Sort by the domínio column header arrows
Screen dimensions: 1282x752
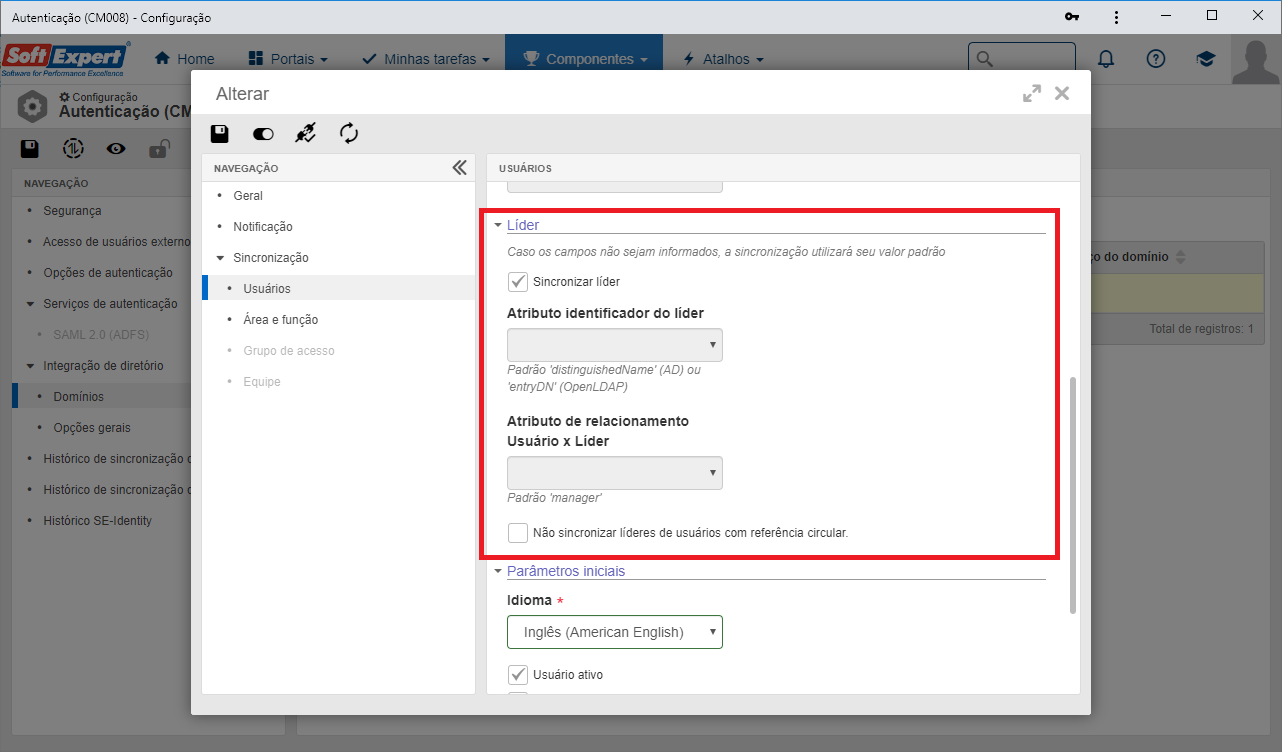click(1180, 257)
